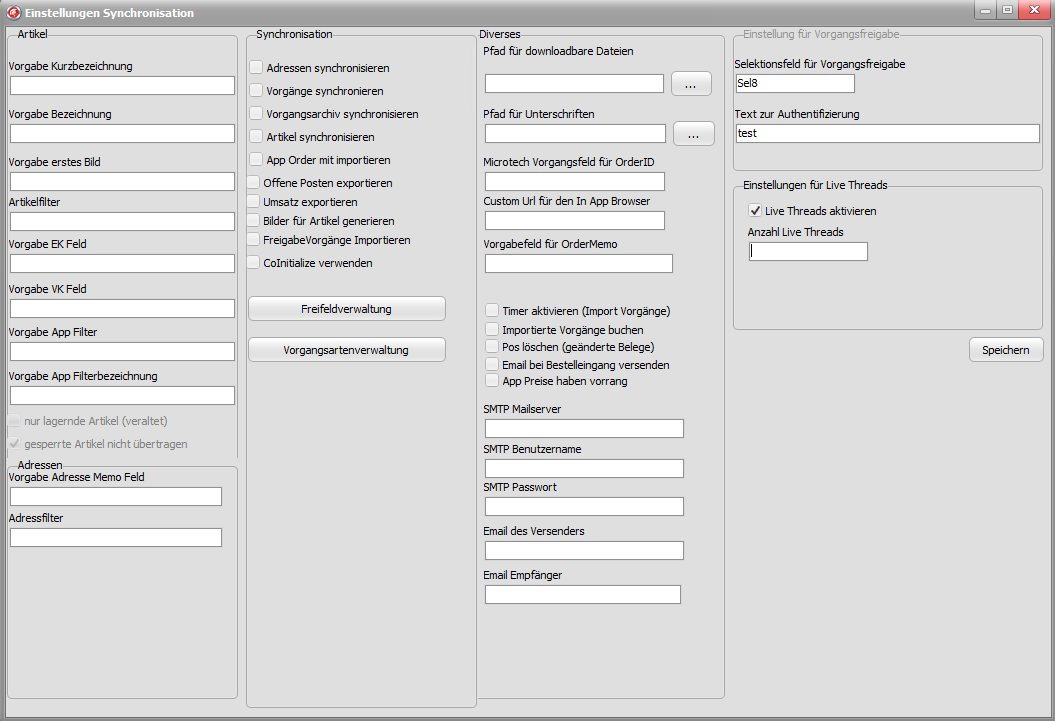
Task: Open Vorgangsartenverwaltung
Action: tap(346, 350)
